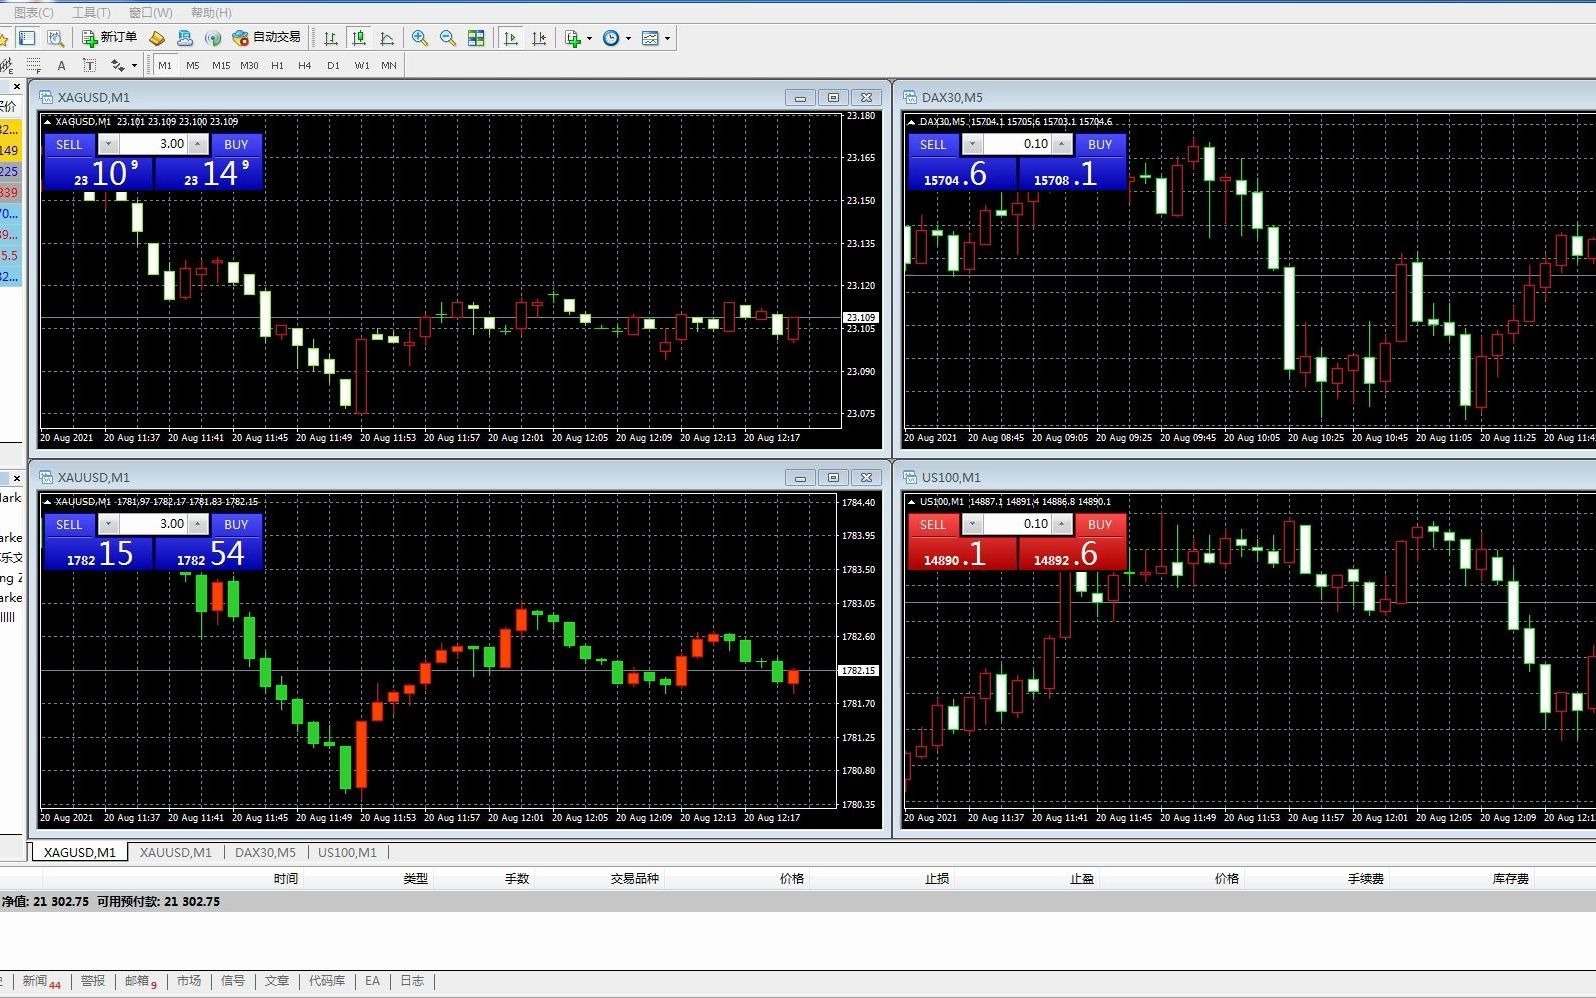Screen dimensions: 1596x998
Task: Select the H1 timeframe
Action: point(277,65)
